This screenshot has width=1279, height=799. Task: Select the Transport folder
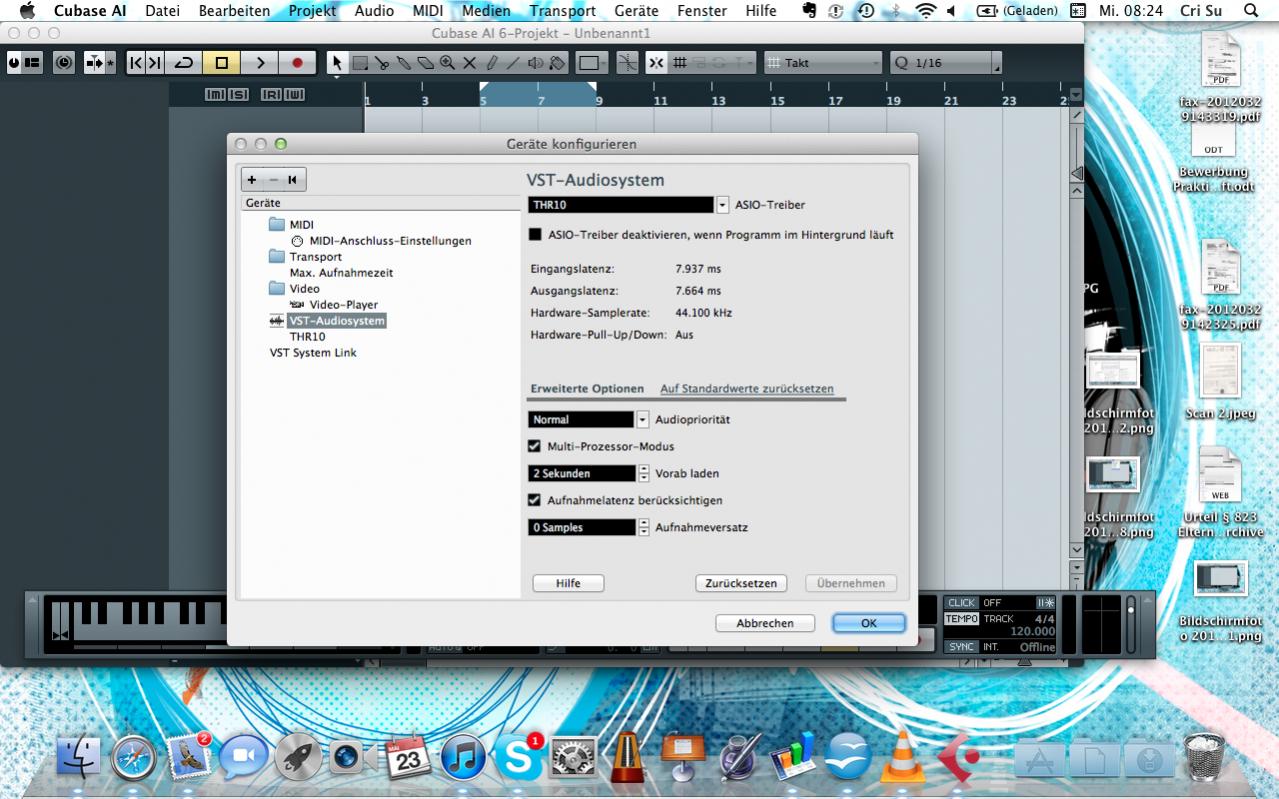pyautogui.click(x=305, y=257)
